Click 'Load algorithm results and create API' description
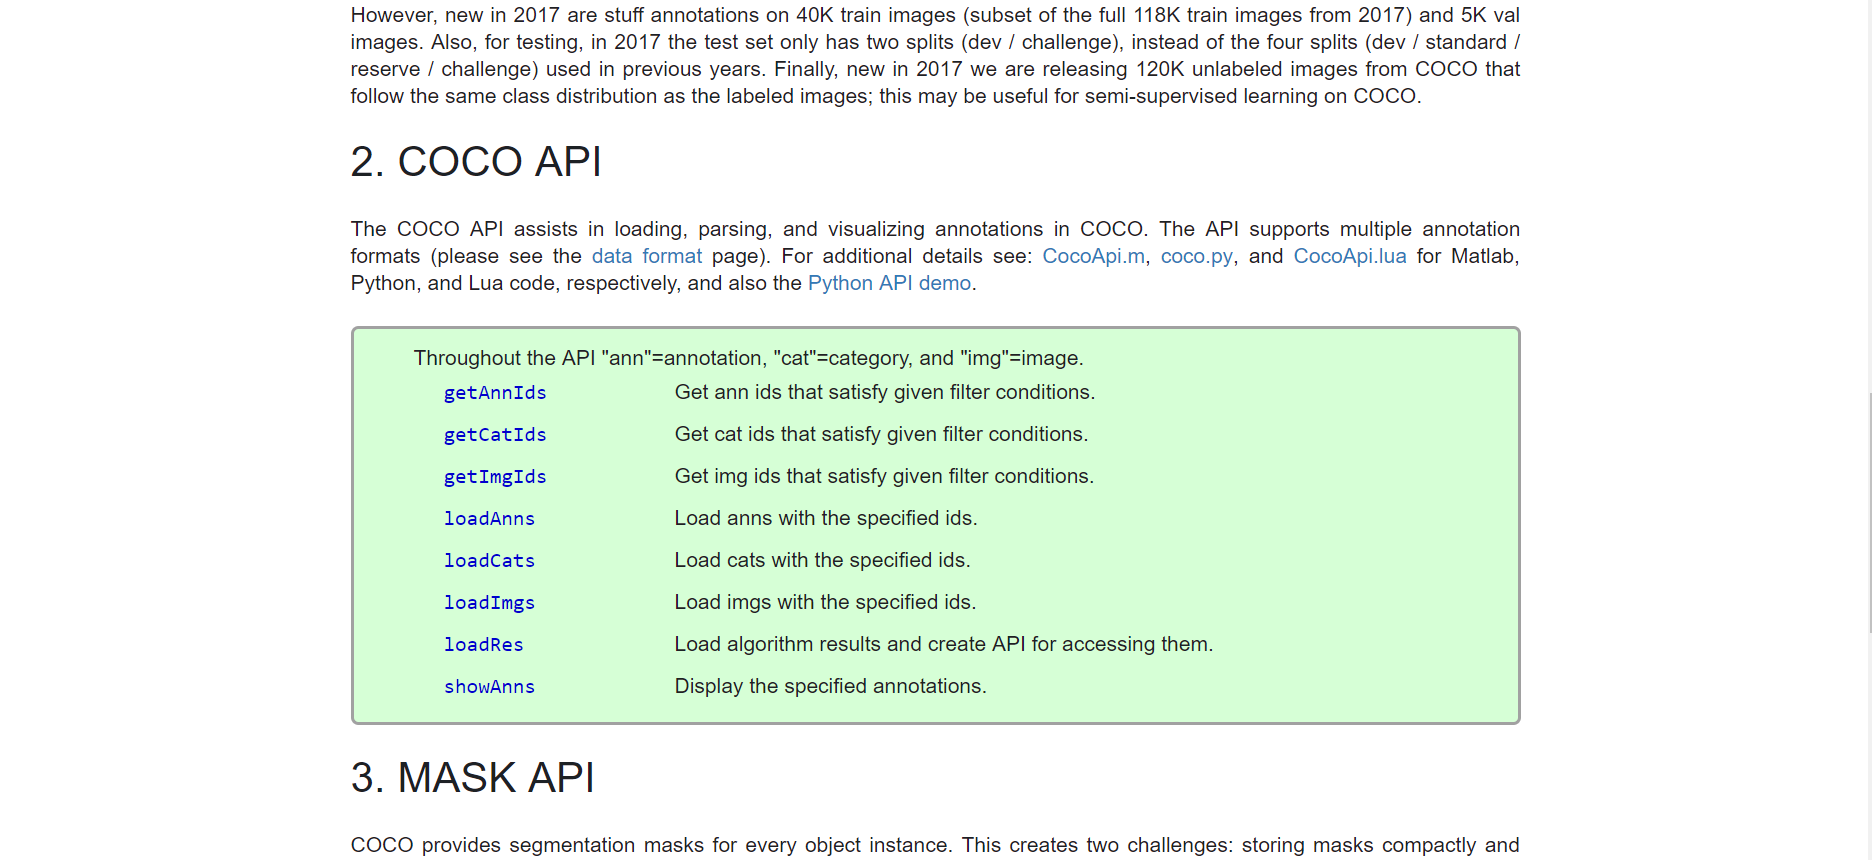This screenshot has width=1872, height=860. click(944, 644)
